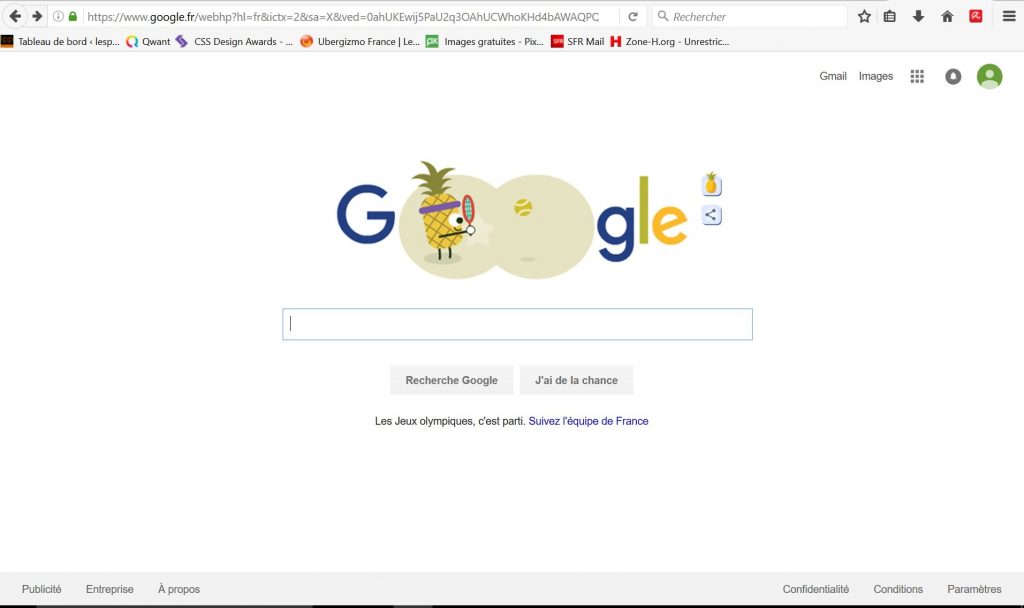Open the Firefox hamburger menu
The height and width of the screenshot is (608, 1024).
pos(1009,16)
